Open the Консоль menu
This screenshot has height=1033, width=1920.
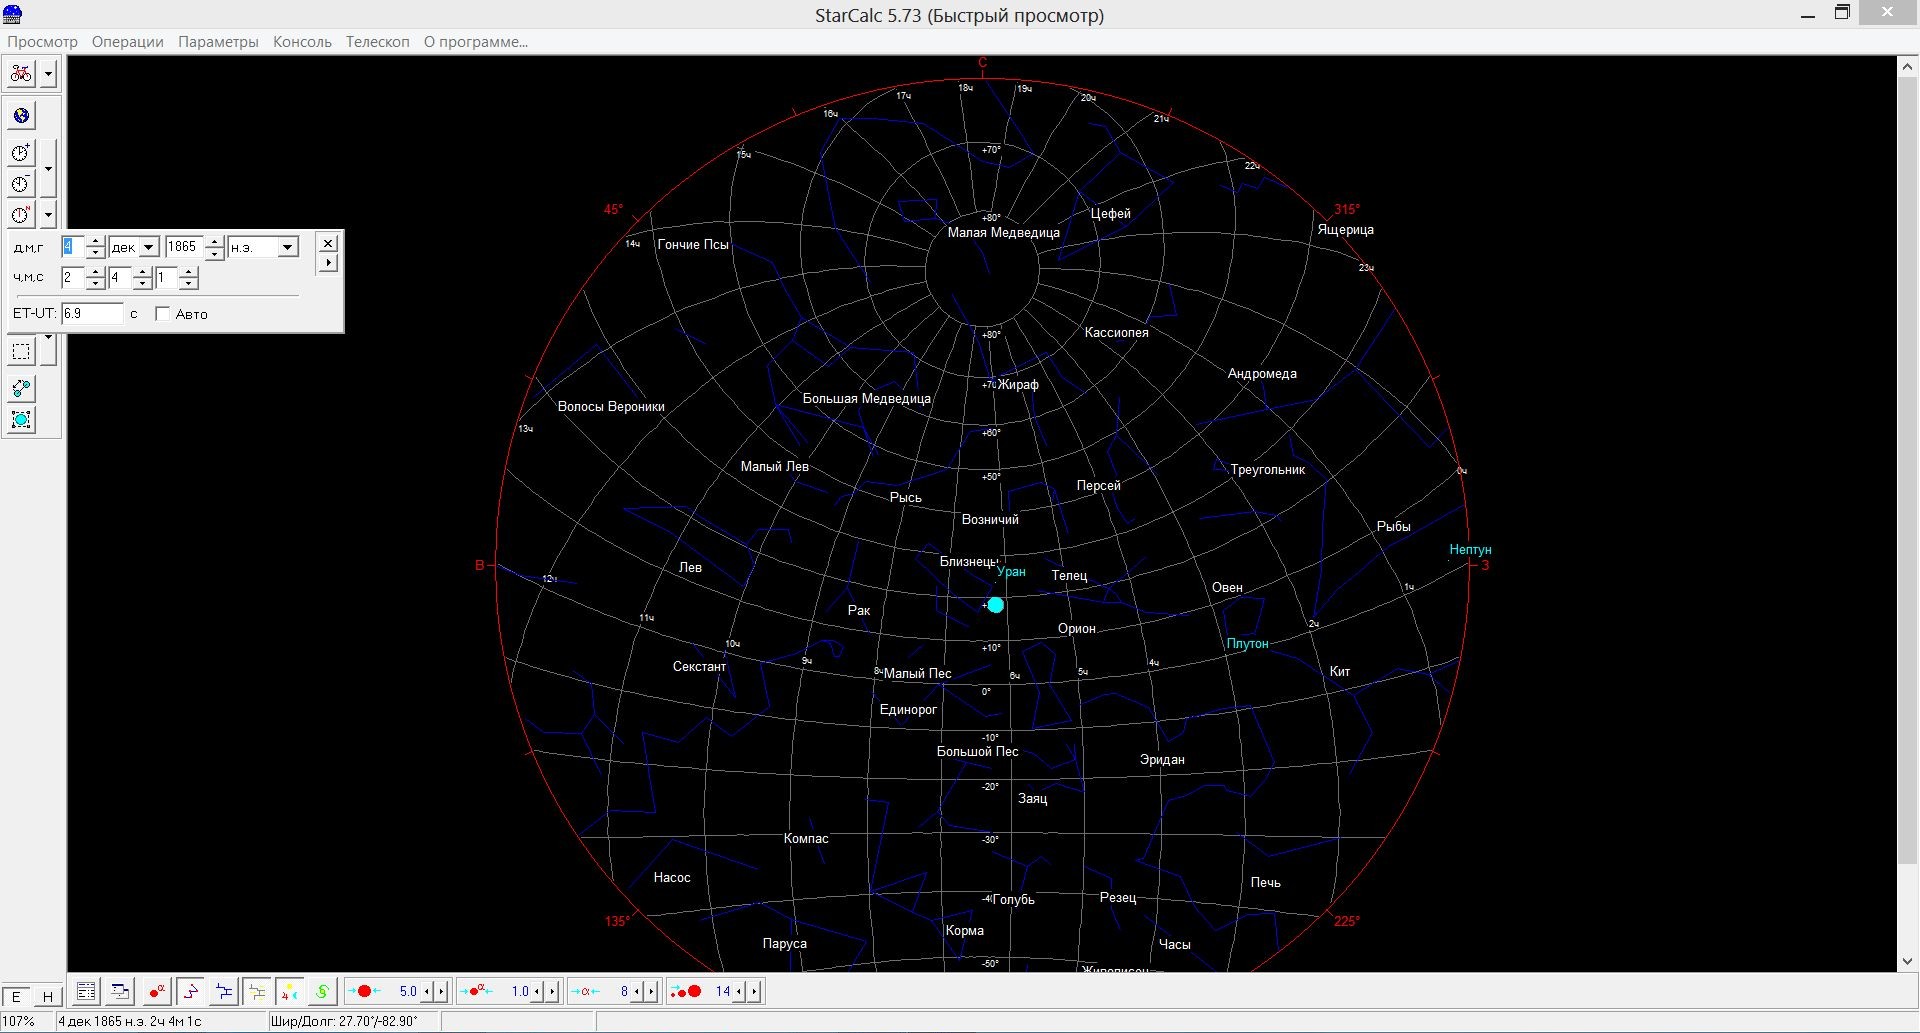(302, 42)
